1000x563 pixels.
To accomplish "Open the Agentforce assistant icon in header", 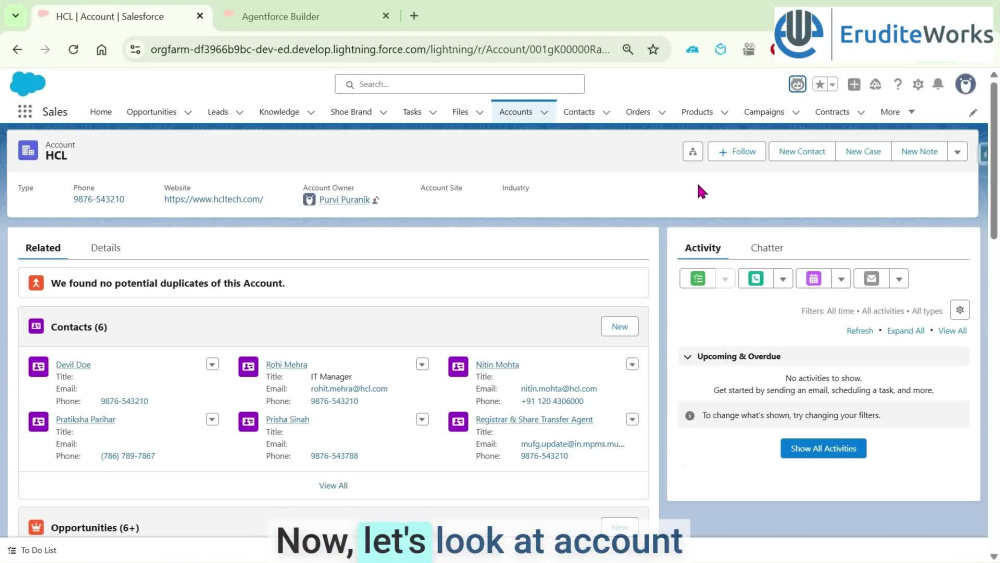I will click(797, 84).
